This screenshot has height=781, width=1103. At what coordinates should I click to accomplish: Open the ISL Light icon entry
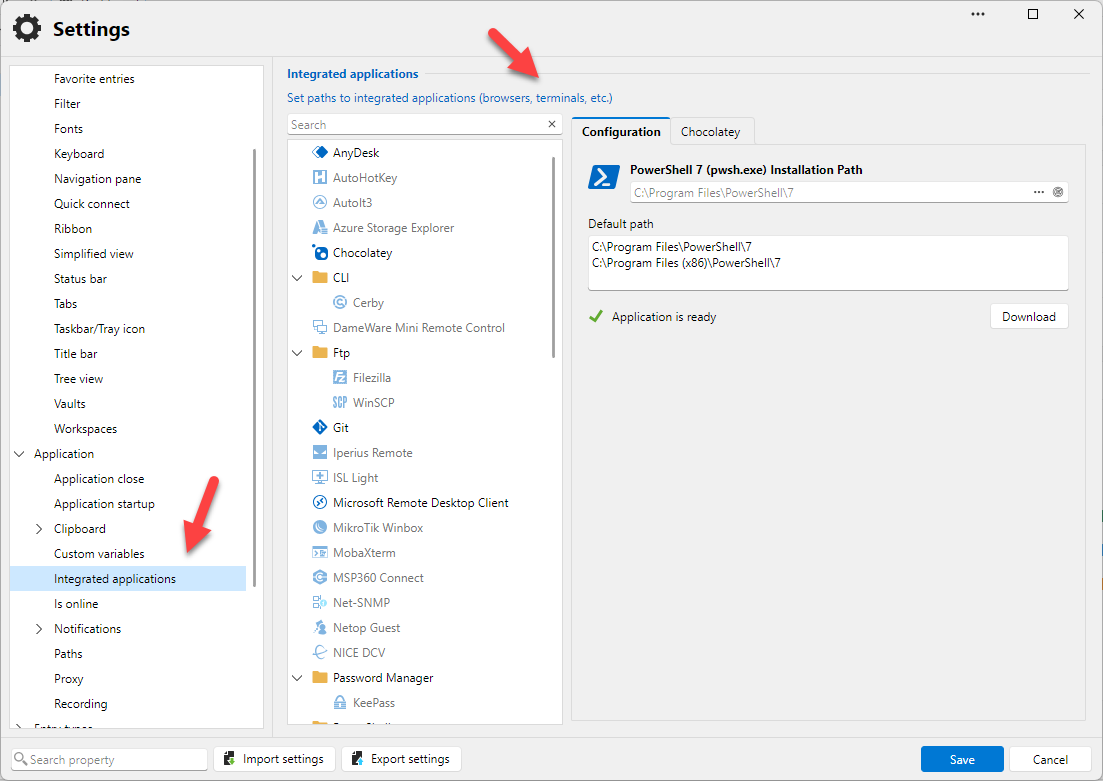pyautogui.click(x=320, y=477)
